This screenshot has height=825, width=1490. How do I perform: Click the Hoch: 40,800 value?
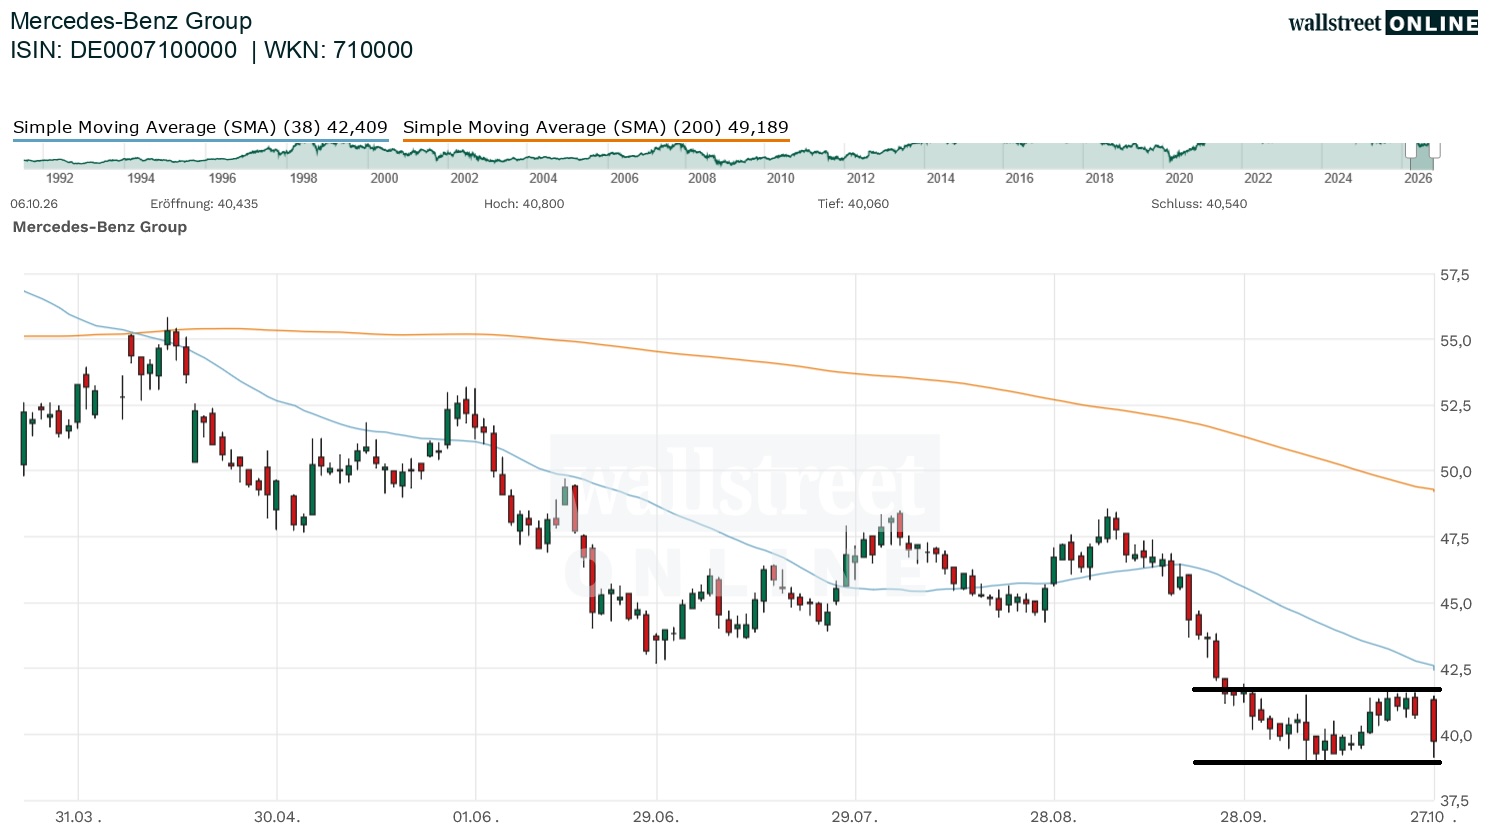tap(524, 203)
